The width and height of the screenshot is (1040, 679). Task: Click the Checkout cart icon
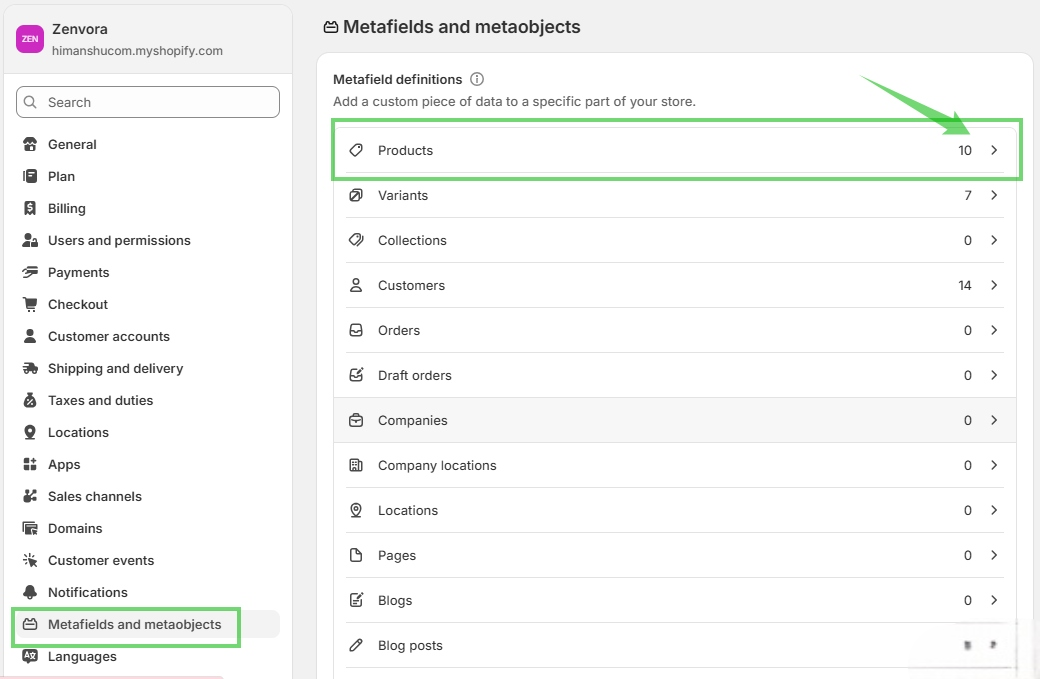[x=31, y=304]
